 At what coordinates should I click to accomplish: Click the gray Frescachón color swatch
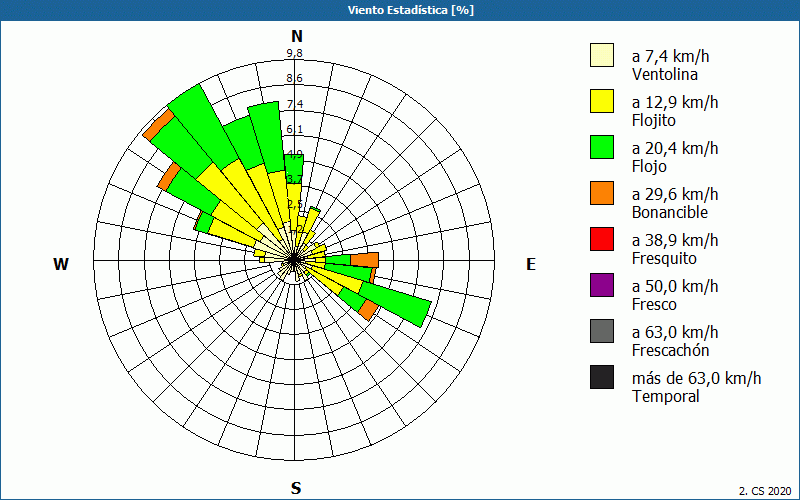pos(602,331)
